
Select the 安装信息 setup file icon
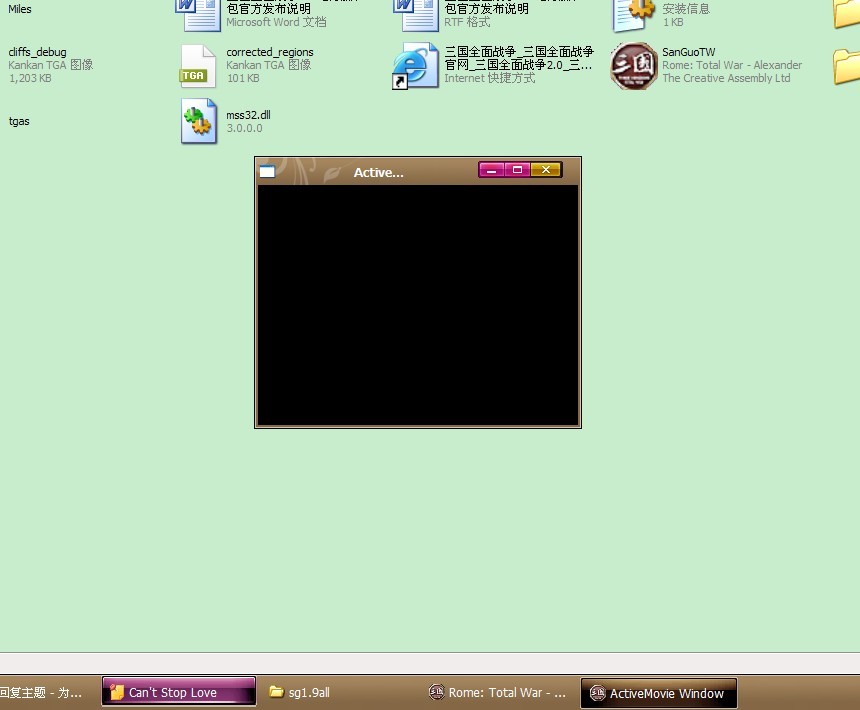634,14
